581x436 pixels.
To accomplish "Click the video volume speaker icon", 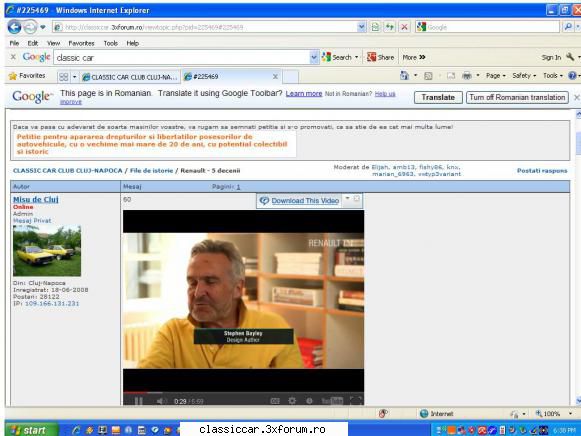I will click(x=160, y=401).
